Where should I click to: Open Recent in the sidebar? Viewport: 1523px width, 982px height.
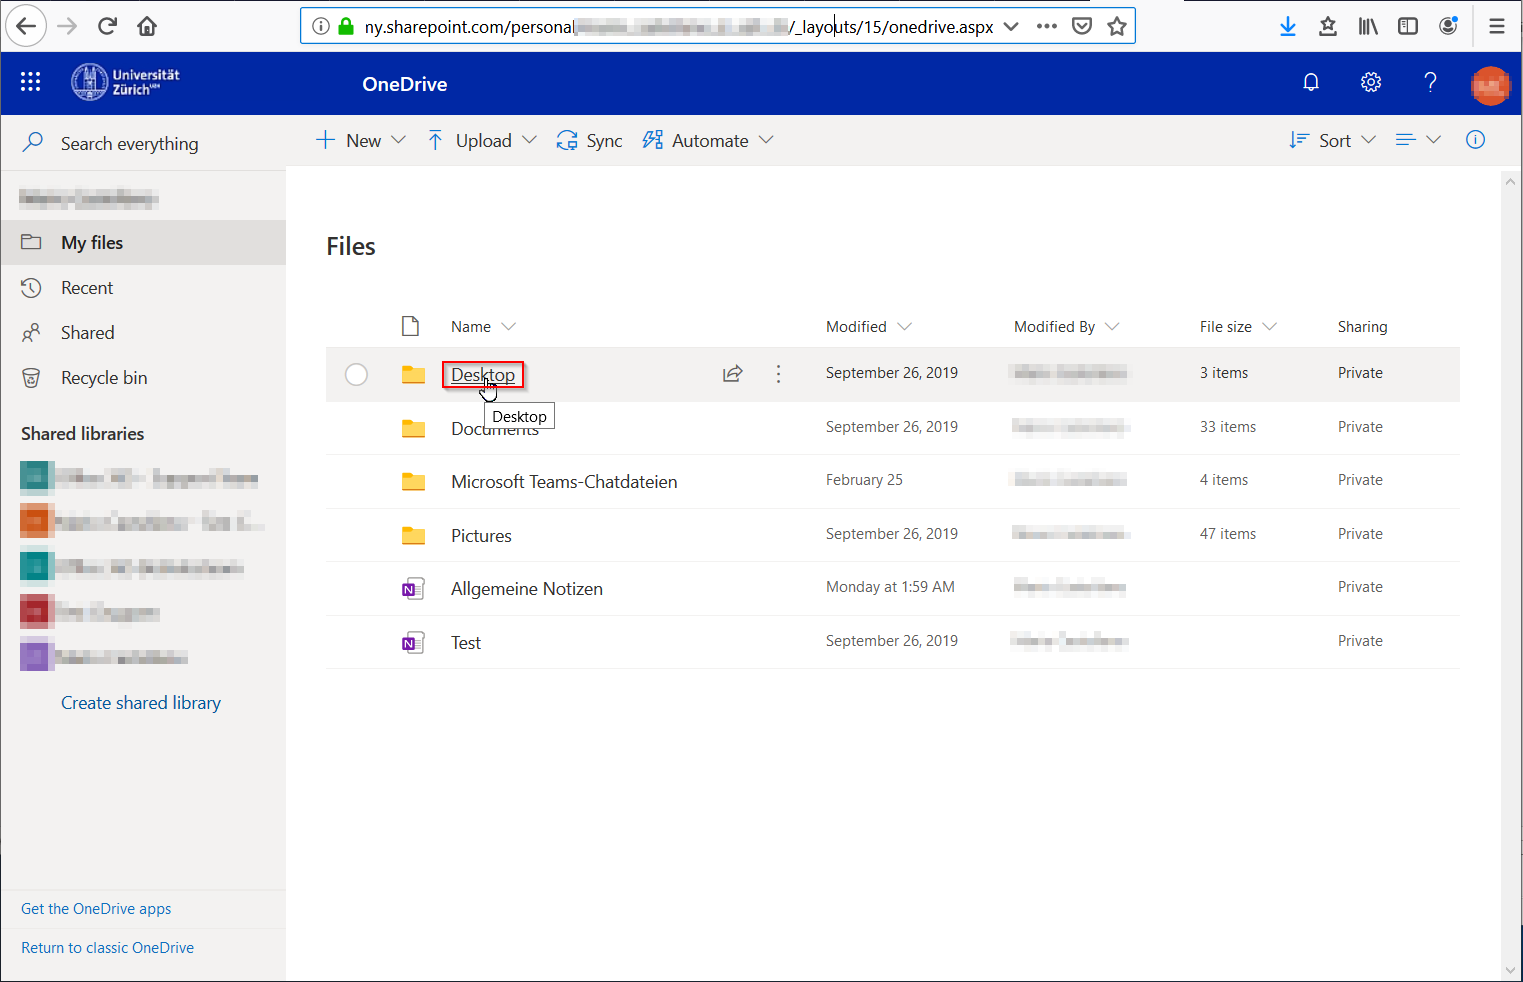click(143, 288)
